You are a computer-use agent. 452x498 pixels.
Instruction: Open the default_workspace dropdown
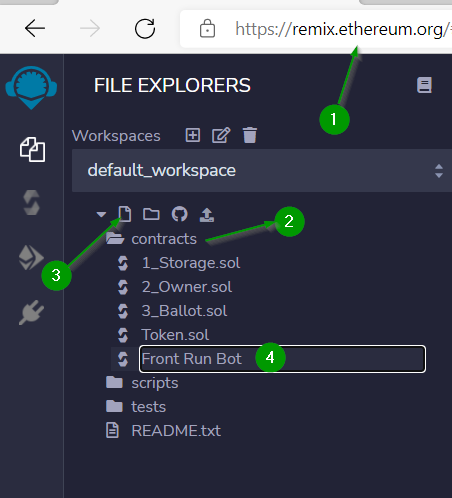pos(262,170)
